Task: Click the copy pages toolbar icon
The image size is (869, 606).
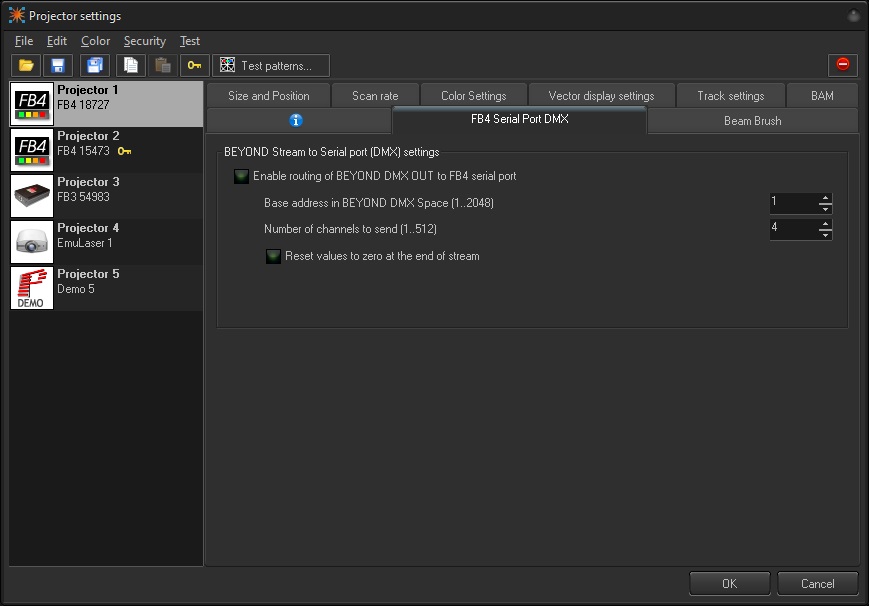Action: (130, 66)
